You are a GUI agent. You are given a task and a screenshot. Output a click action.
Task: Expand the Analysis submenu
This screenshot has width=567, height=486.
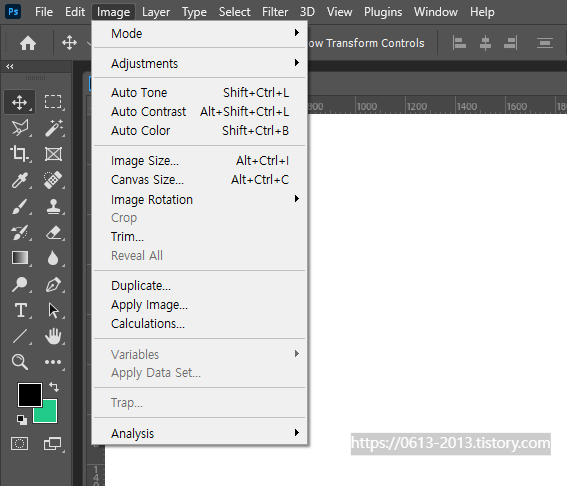tap(200, 433)
